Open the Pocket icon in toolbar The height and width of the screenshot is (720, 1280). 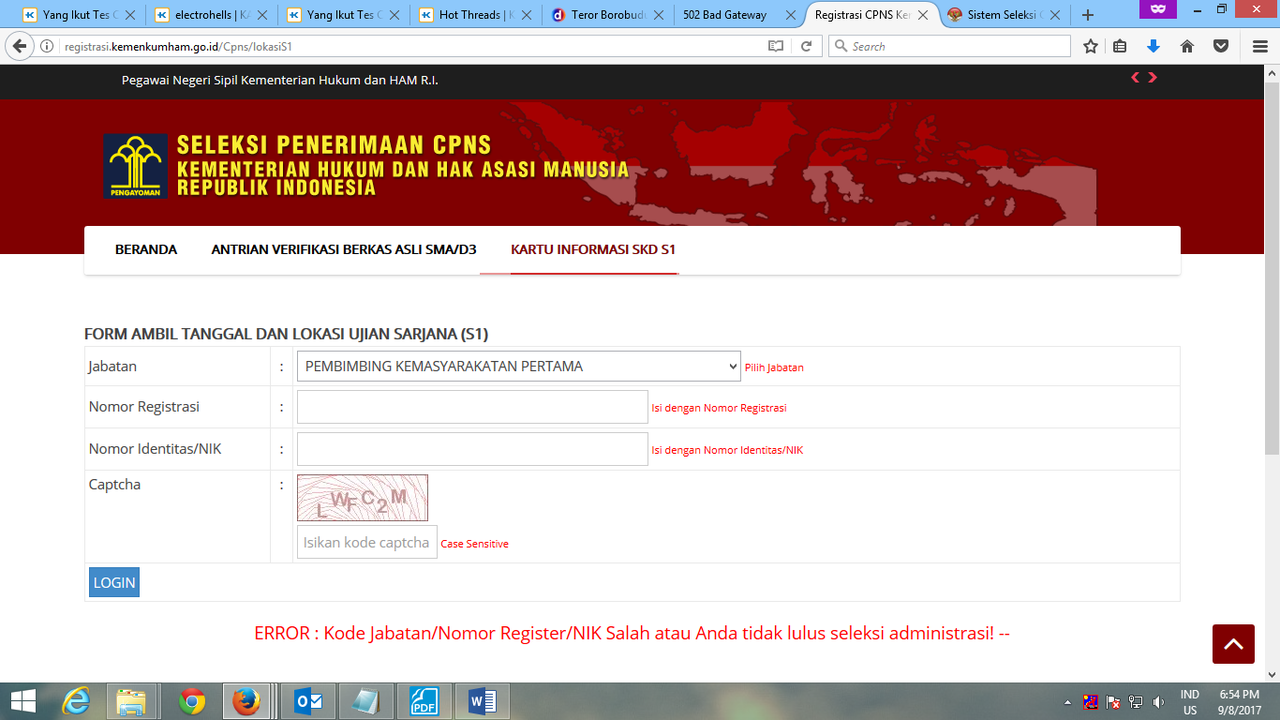point(1221,46)
